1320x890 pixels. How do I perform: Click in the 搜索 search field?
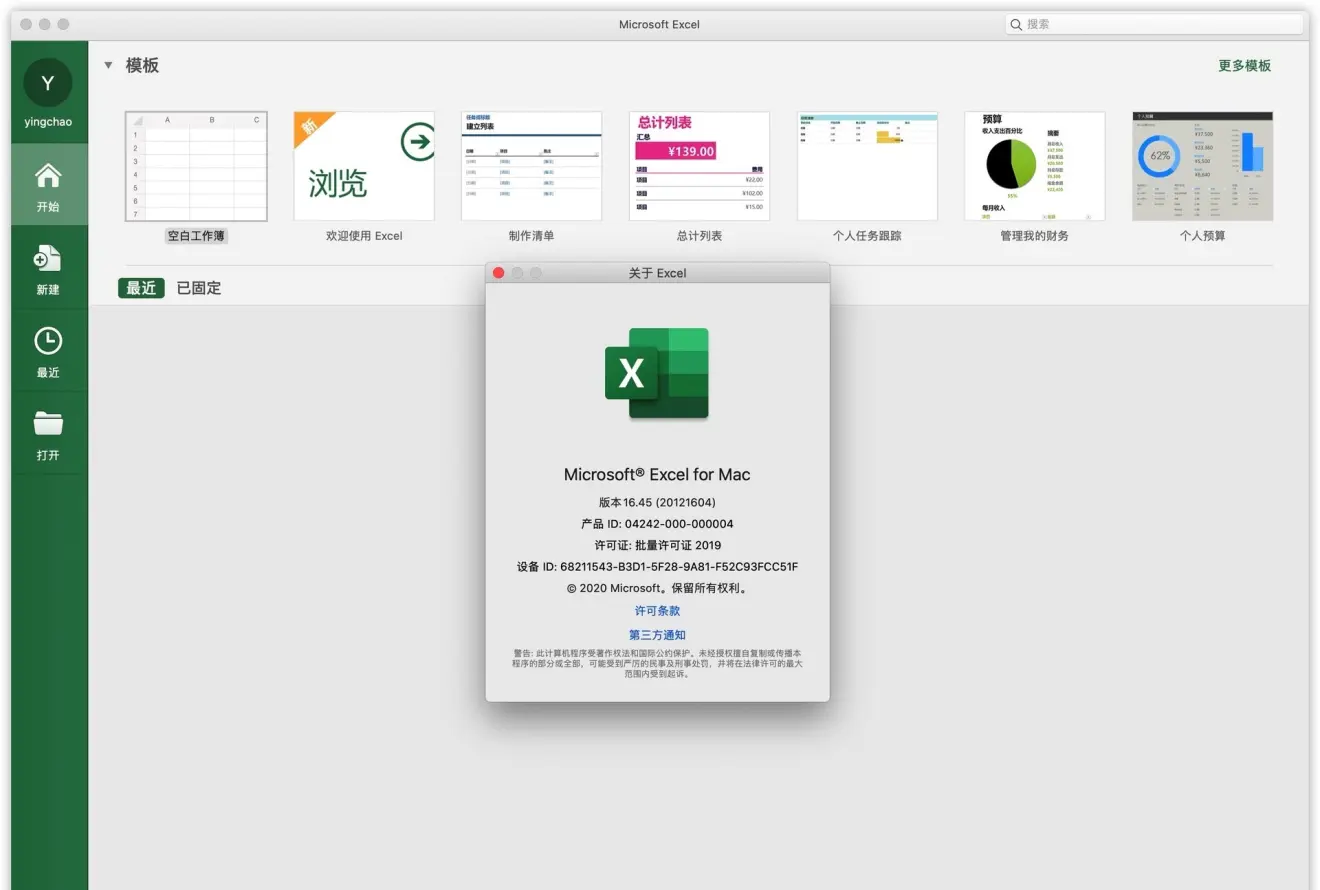pos(1154,24)
